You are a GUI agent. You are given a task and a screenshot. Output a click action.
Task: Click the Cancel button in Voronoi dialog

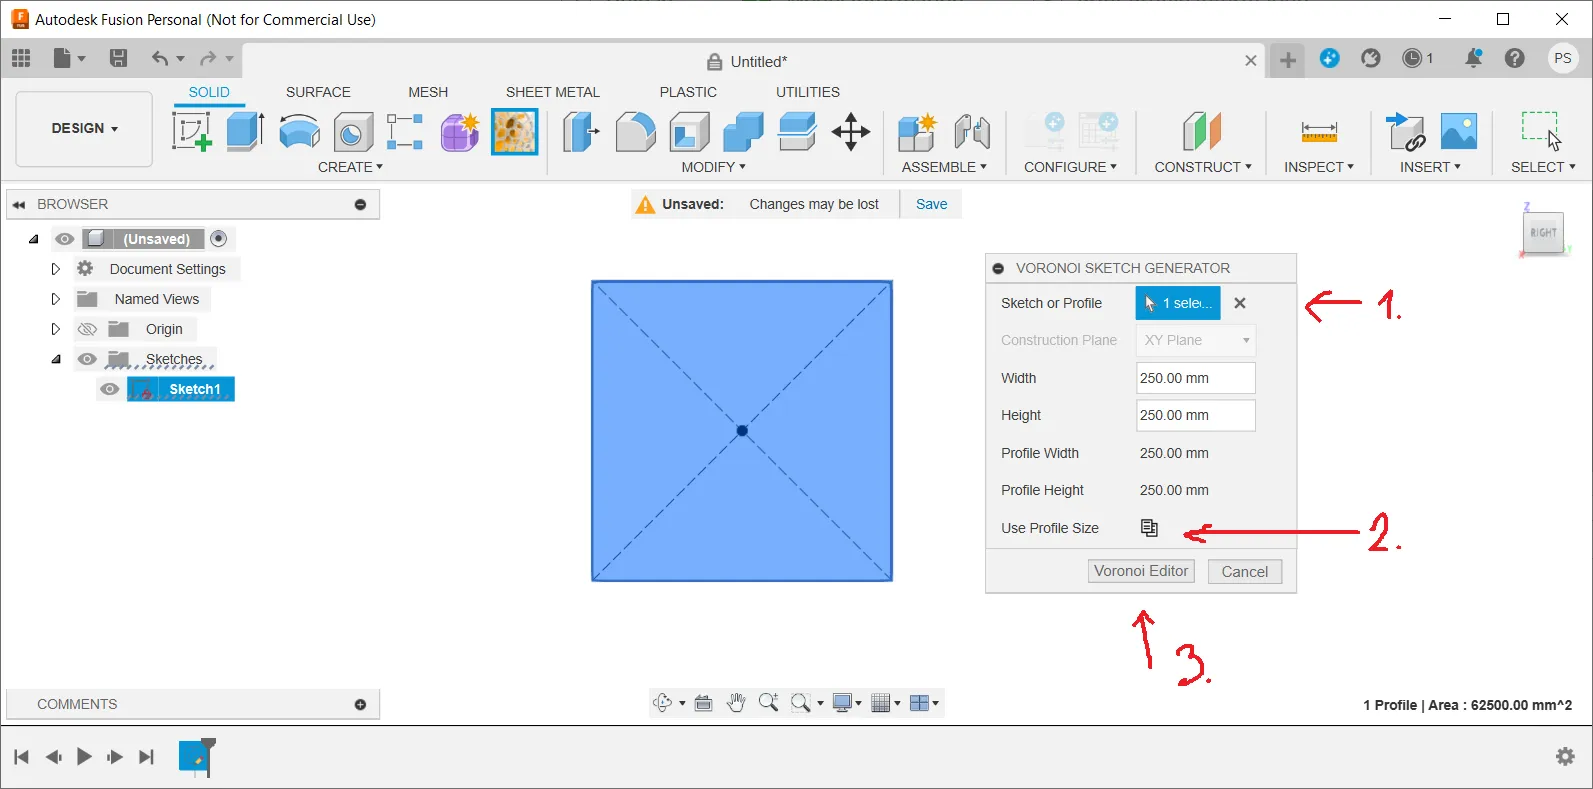point(1245,572)
